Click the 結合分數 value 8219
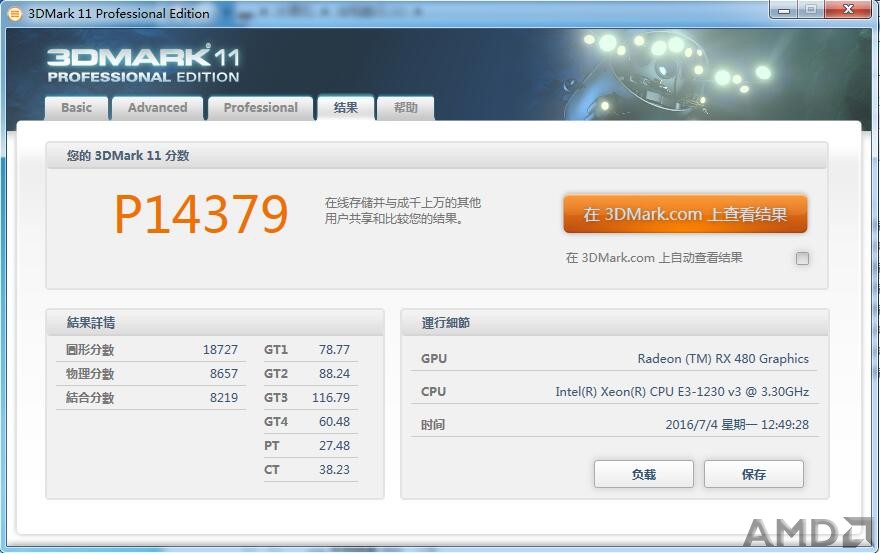Viewport: 880px width, 553px height. click(x=224, y=398)
